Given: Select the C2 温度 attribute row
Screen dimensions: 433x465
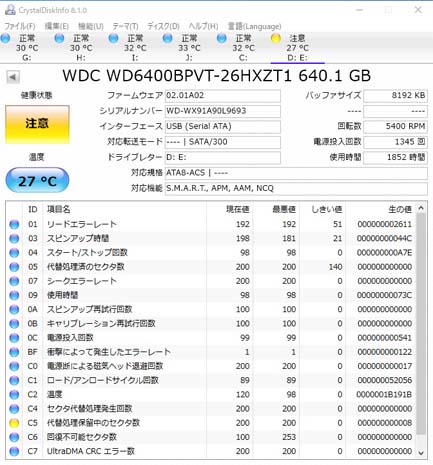Looking at the screenshot, I should pos(211,395).
